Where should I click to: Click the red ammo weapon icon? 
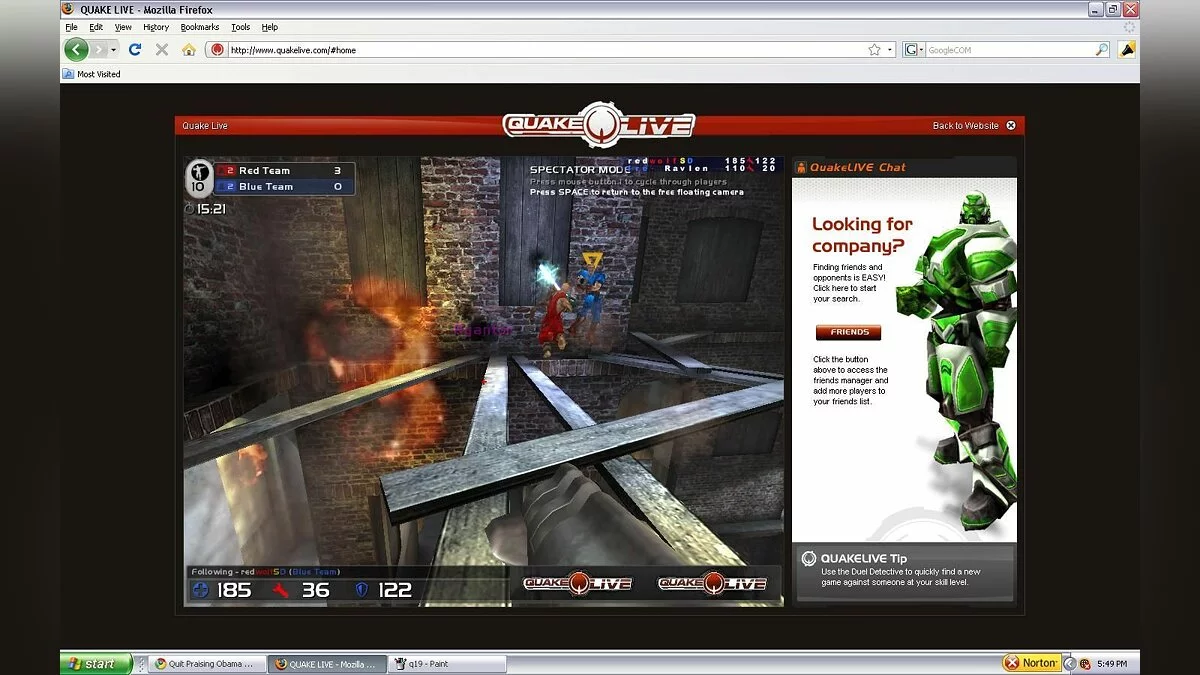pos(281,590)
